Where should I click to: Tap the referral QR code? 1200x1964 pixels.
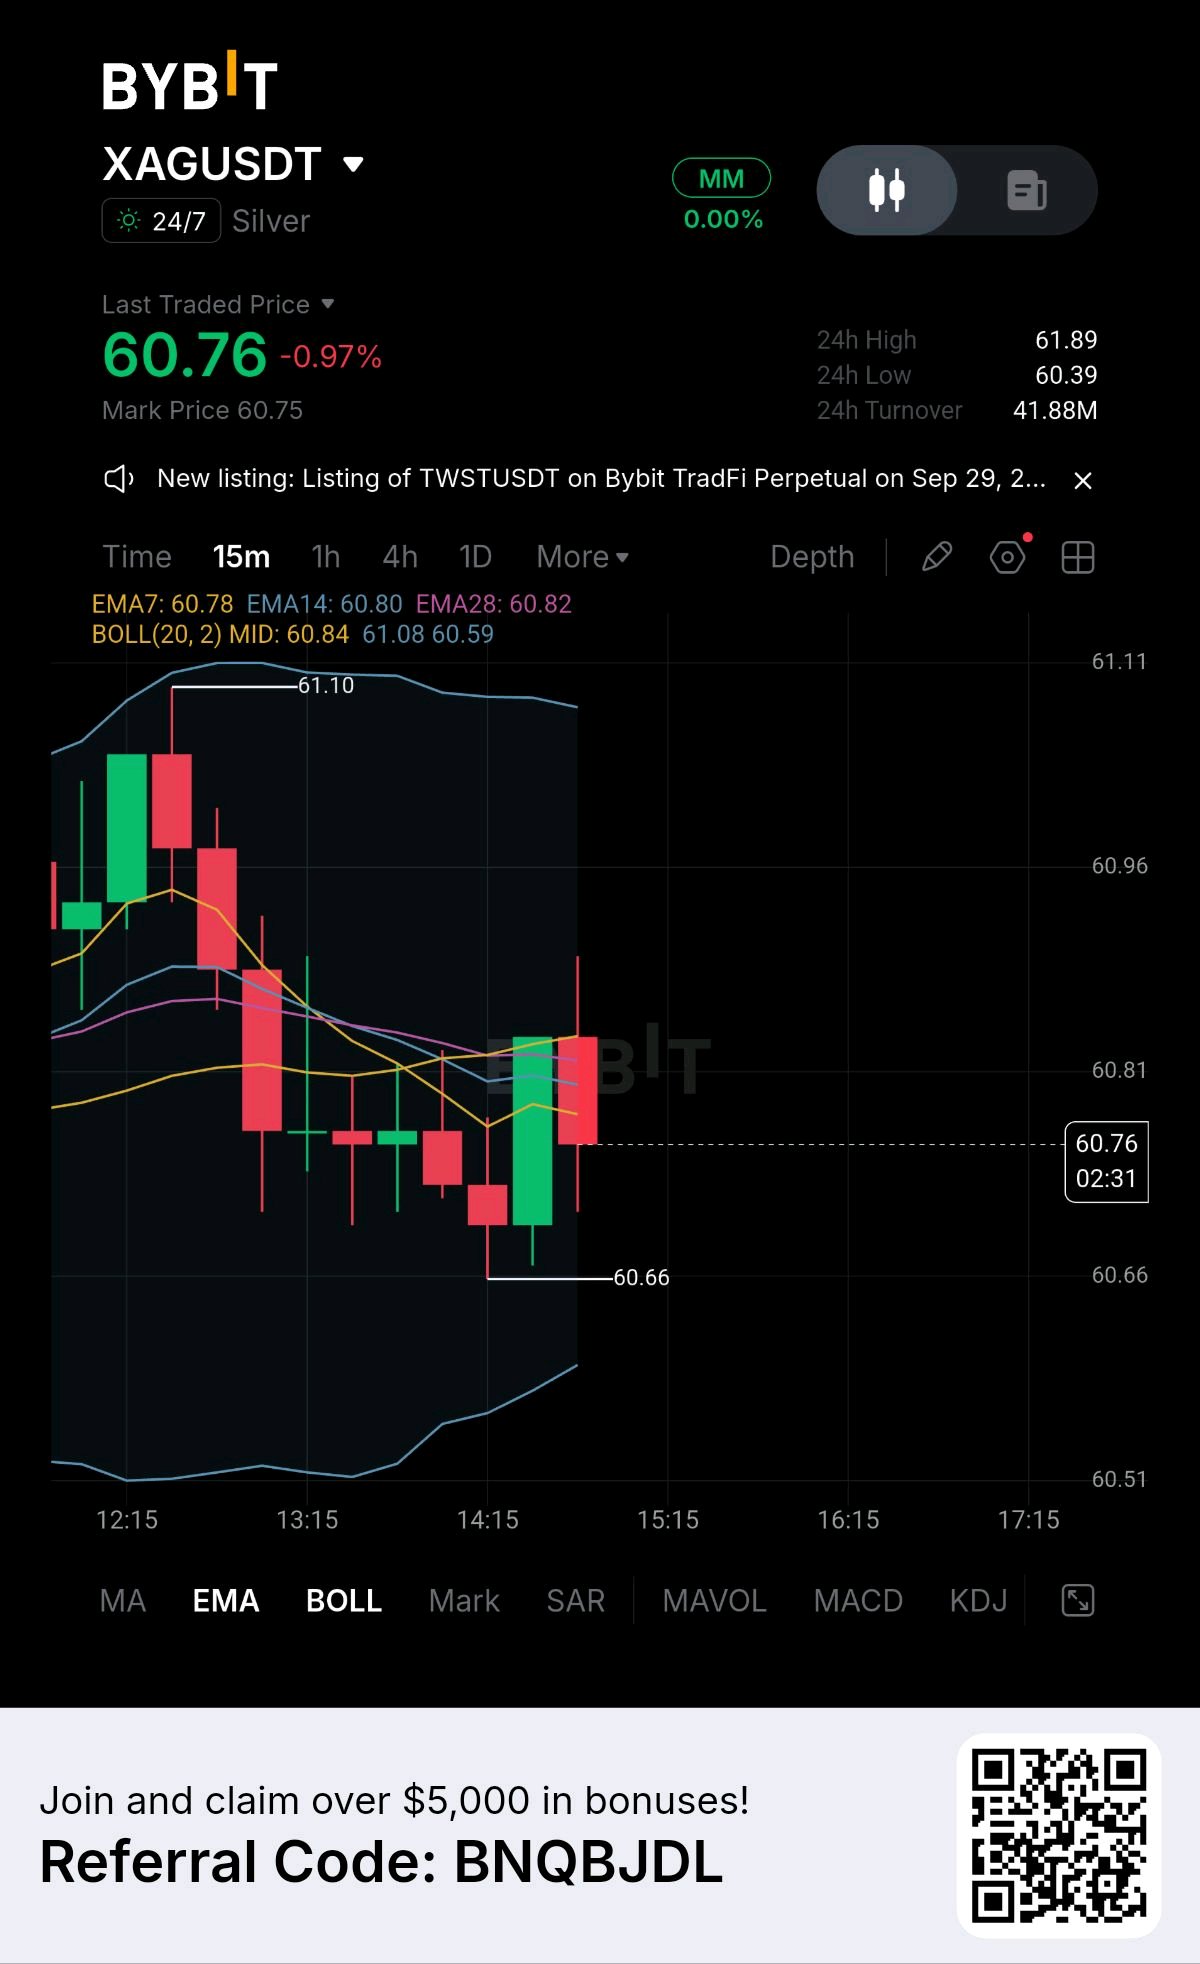tap(1059, 1835)
